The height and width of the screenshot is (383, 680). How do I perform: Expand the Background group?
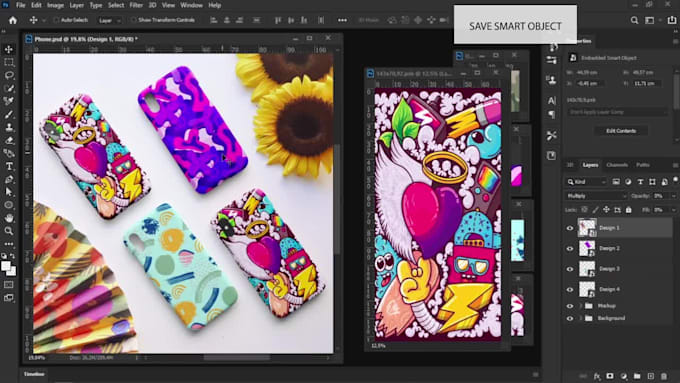pyautogui.click(x=581, y=318)
